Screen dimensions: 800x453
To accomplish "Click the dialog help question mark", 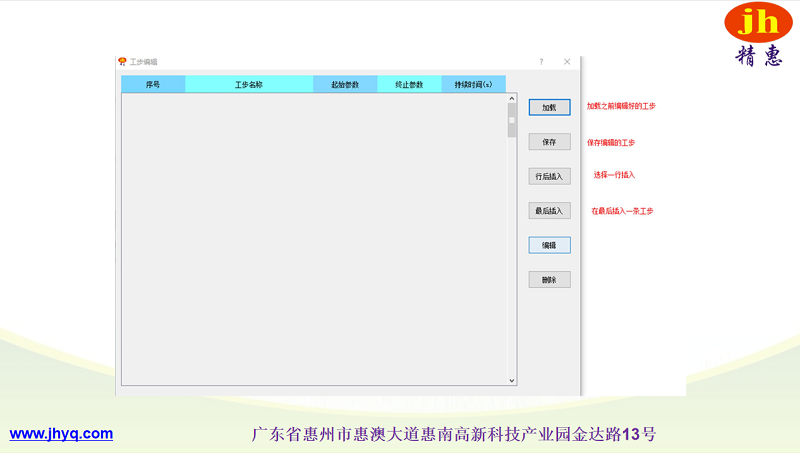I will [541, 62].
